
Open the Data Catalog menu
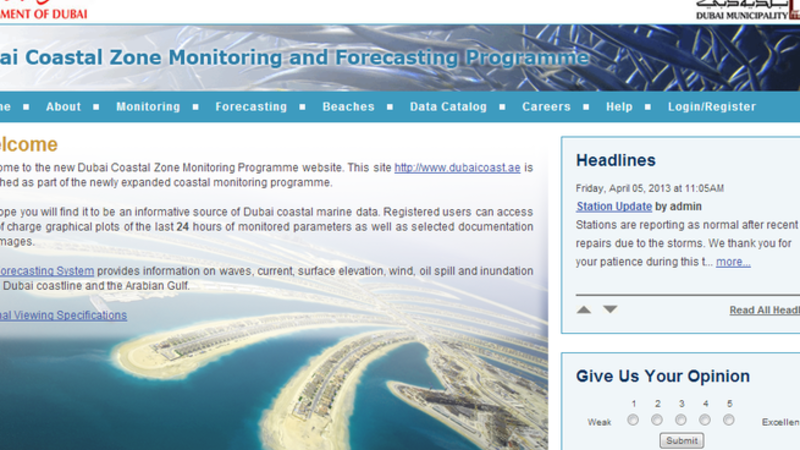tap(448, 107)
